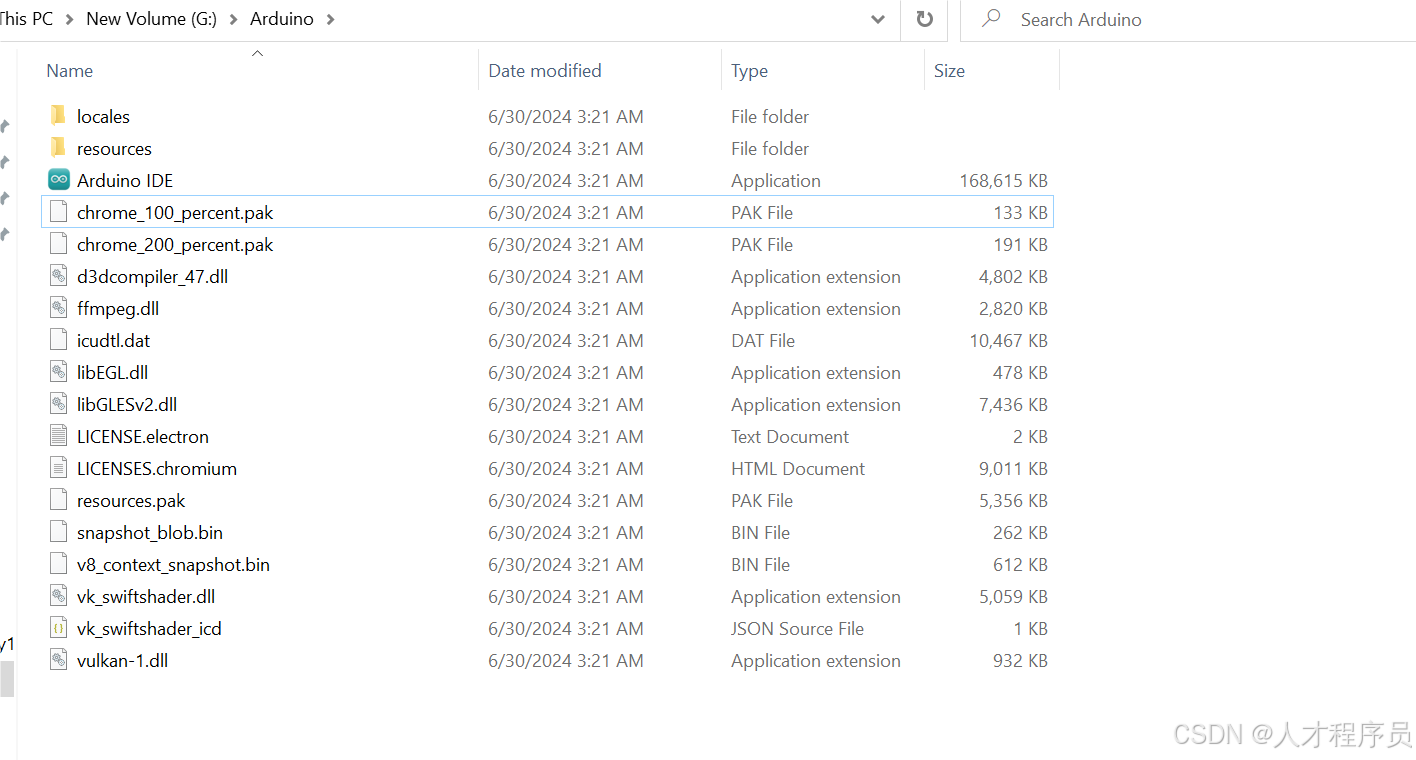1416x760 pixels.
Task: Open the address bar history dropdown
Action: click(878, 19)
